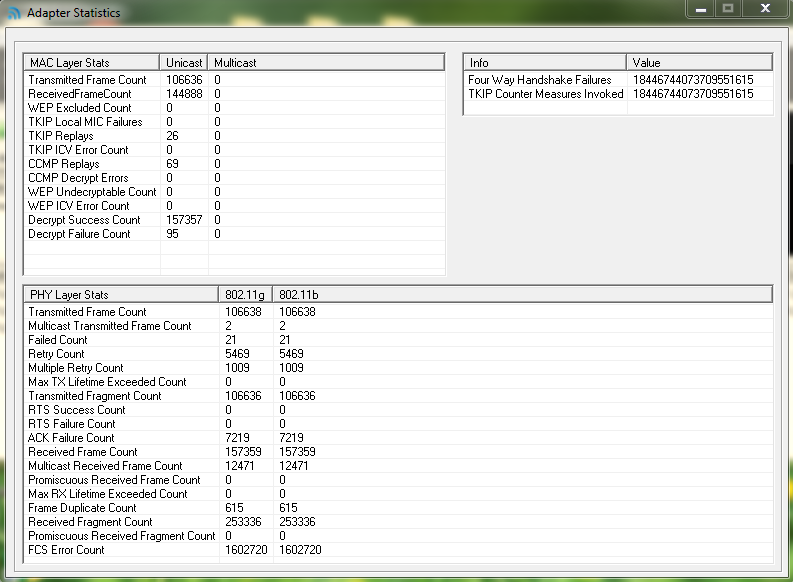The image size is (793, 582).
Task: Click 802.11g Transmitted Frame value 106638
Action: (x=243, y=312)
